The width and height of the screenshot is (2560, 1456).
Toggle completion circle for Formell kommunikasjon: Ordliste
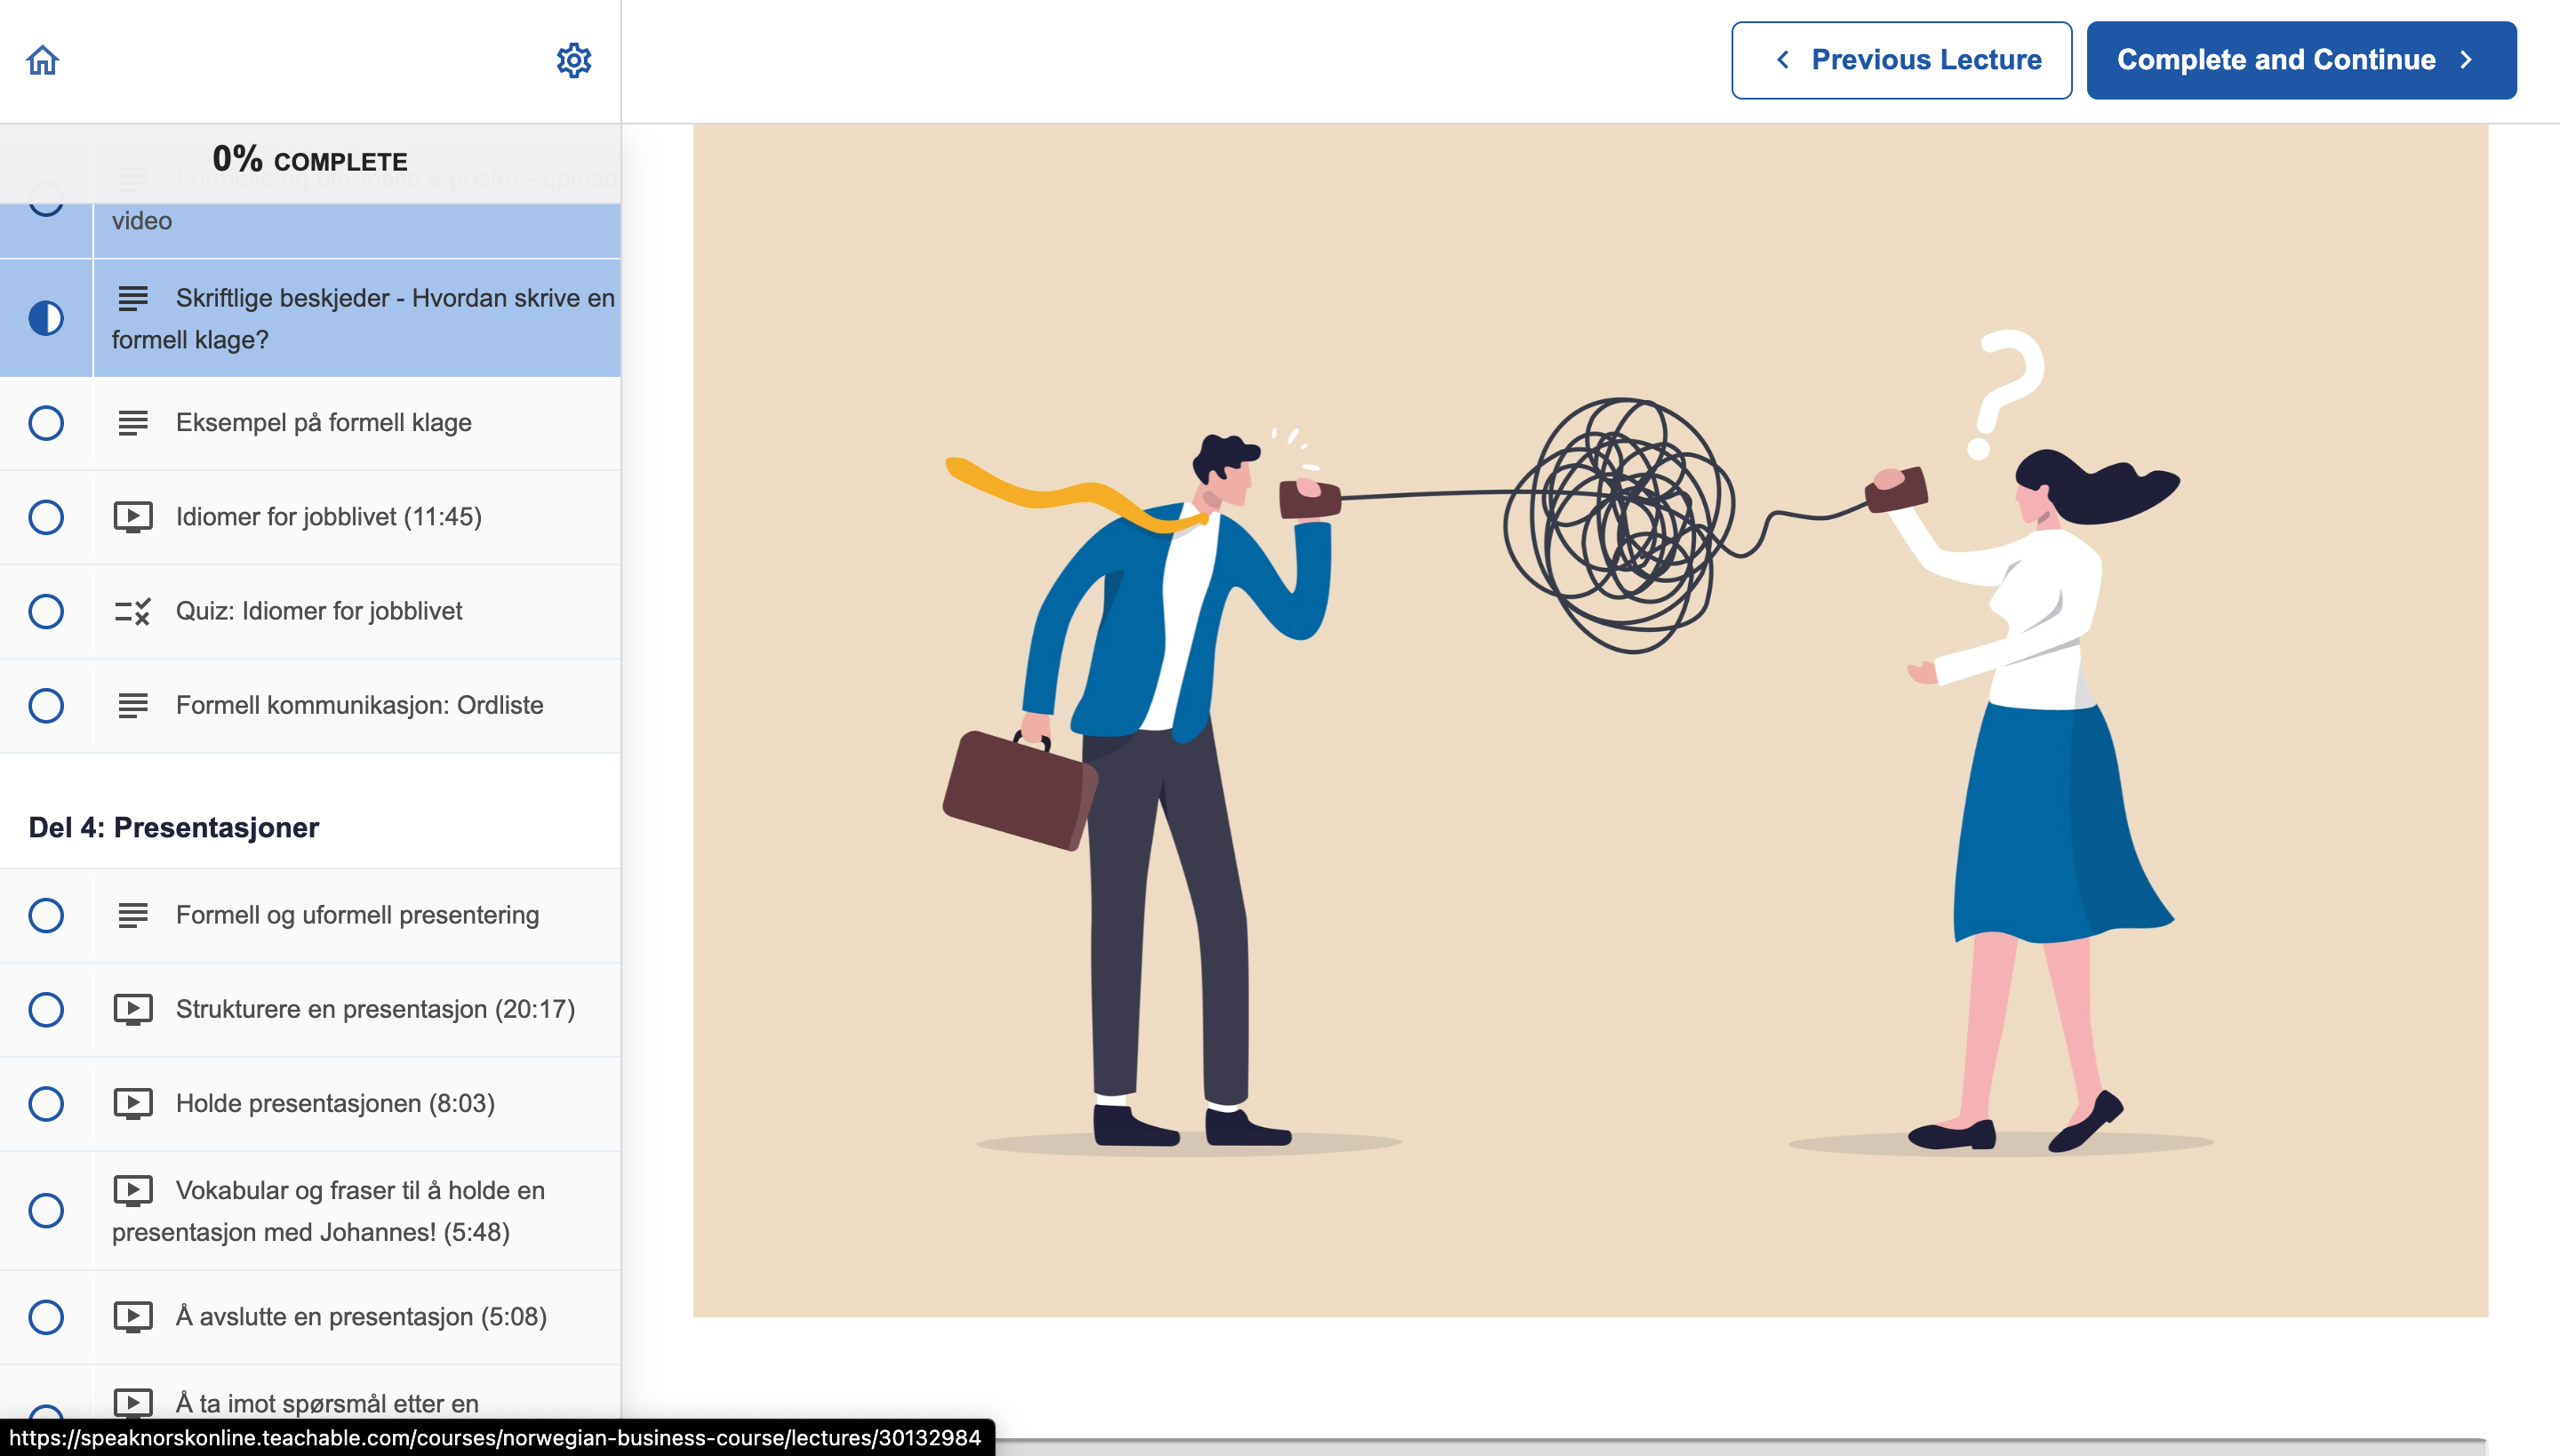pyautogui.click(x=46, y=705)
